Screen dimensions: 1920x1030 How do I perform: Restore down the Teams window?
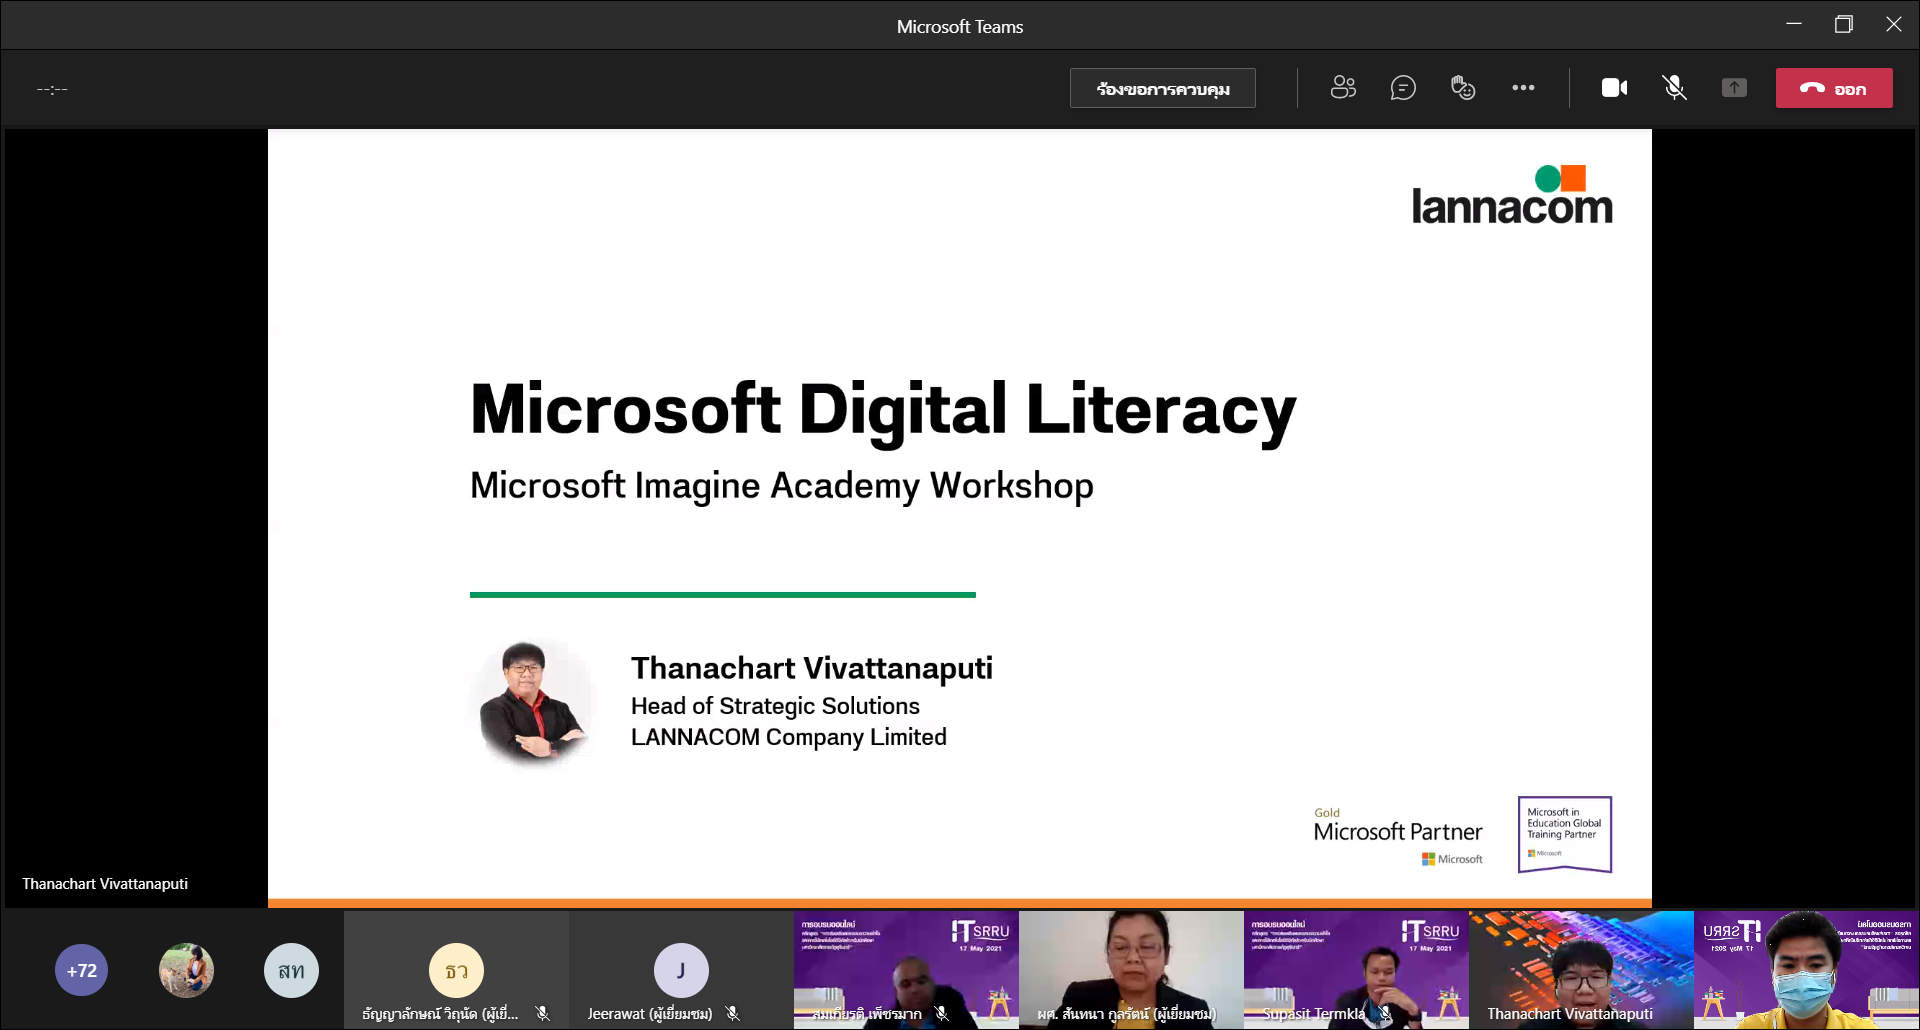coord(1843,25)
